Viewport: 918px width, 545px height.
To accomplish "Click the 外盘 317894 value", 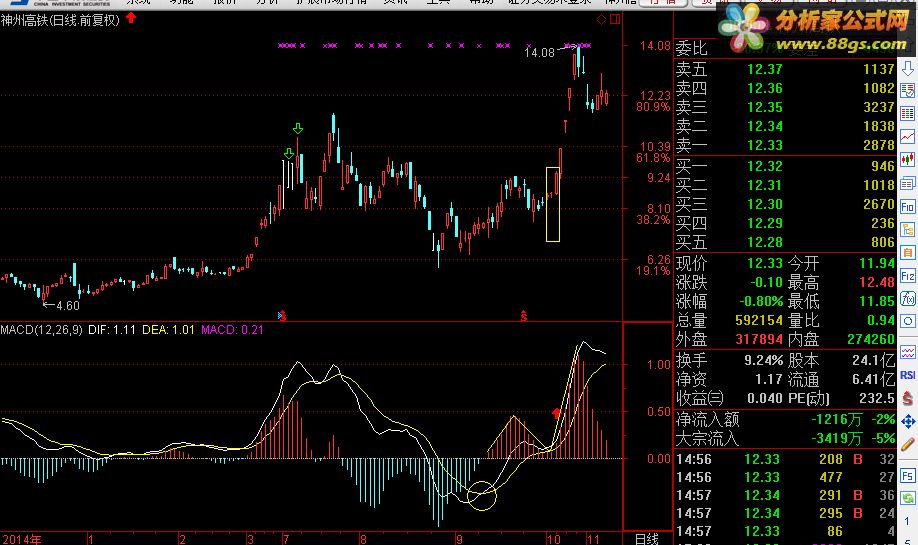I will pyautogui.click(x=759, y=339).
